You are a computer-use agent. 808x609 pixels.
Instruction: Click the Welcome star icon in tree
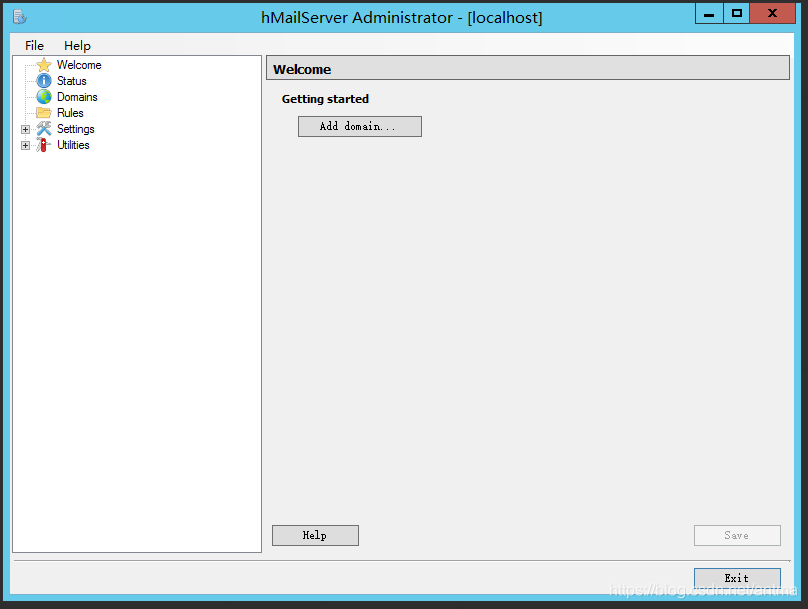pos(44,65)
